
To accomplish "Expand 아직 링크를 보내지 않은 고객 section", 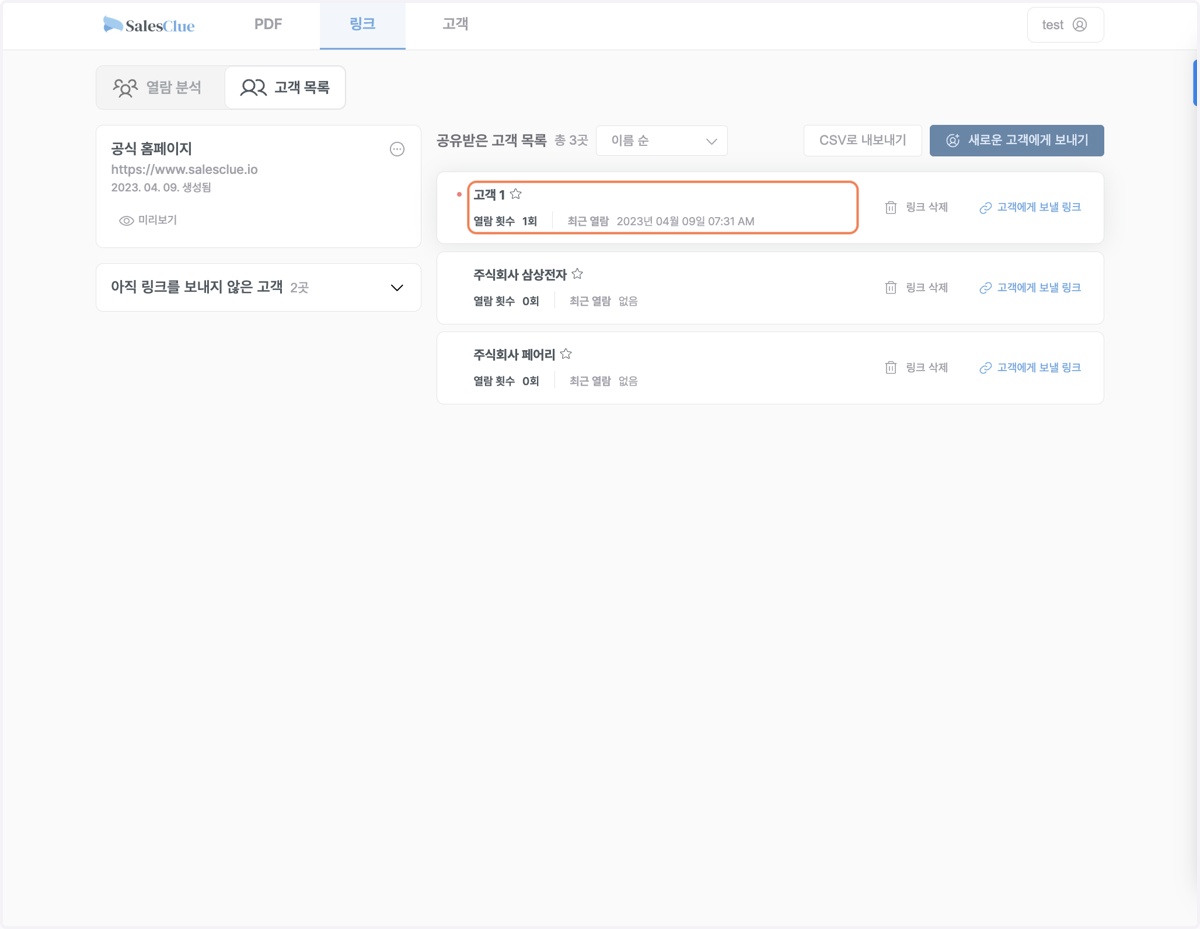I will tap(258, 288).
